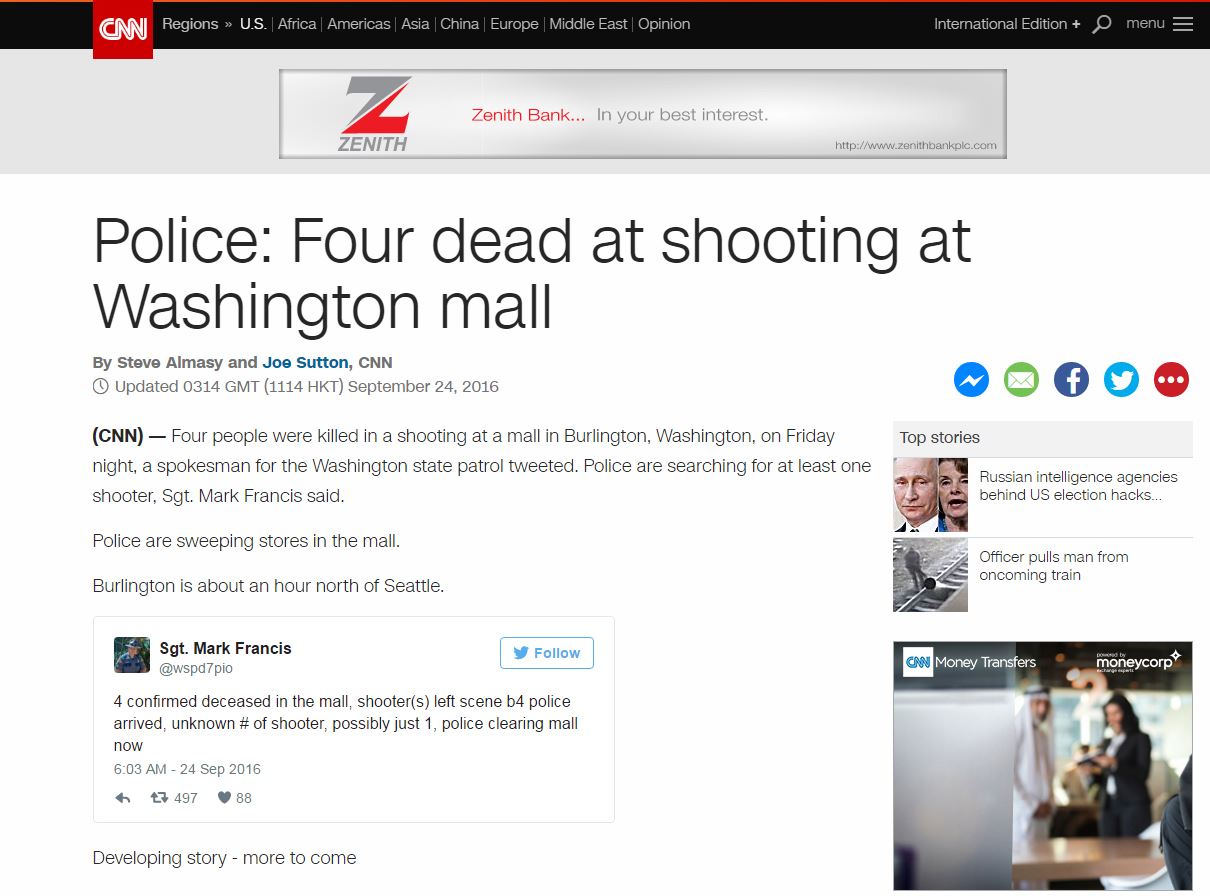Share article via green email icon
The image size is (1210, 896).
1021,380
